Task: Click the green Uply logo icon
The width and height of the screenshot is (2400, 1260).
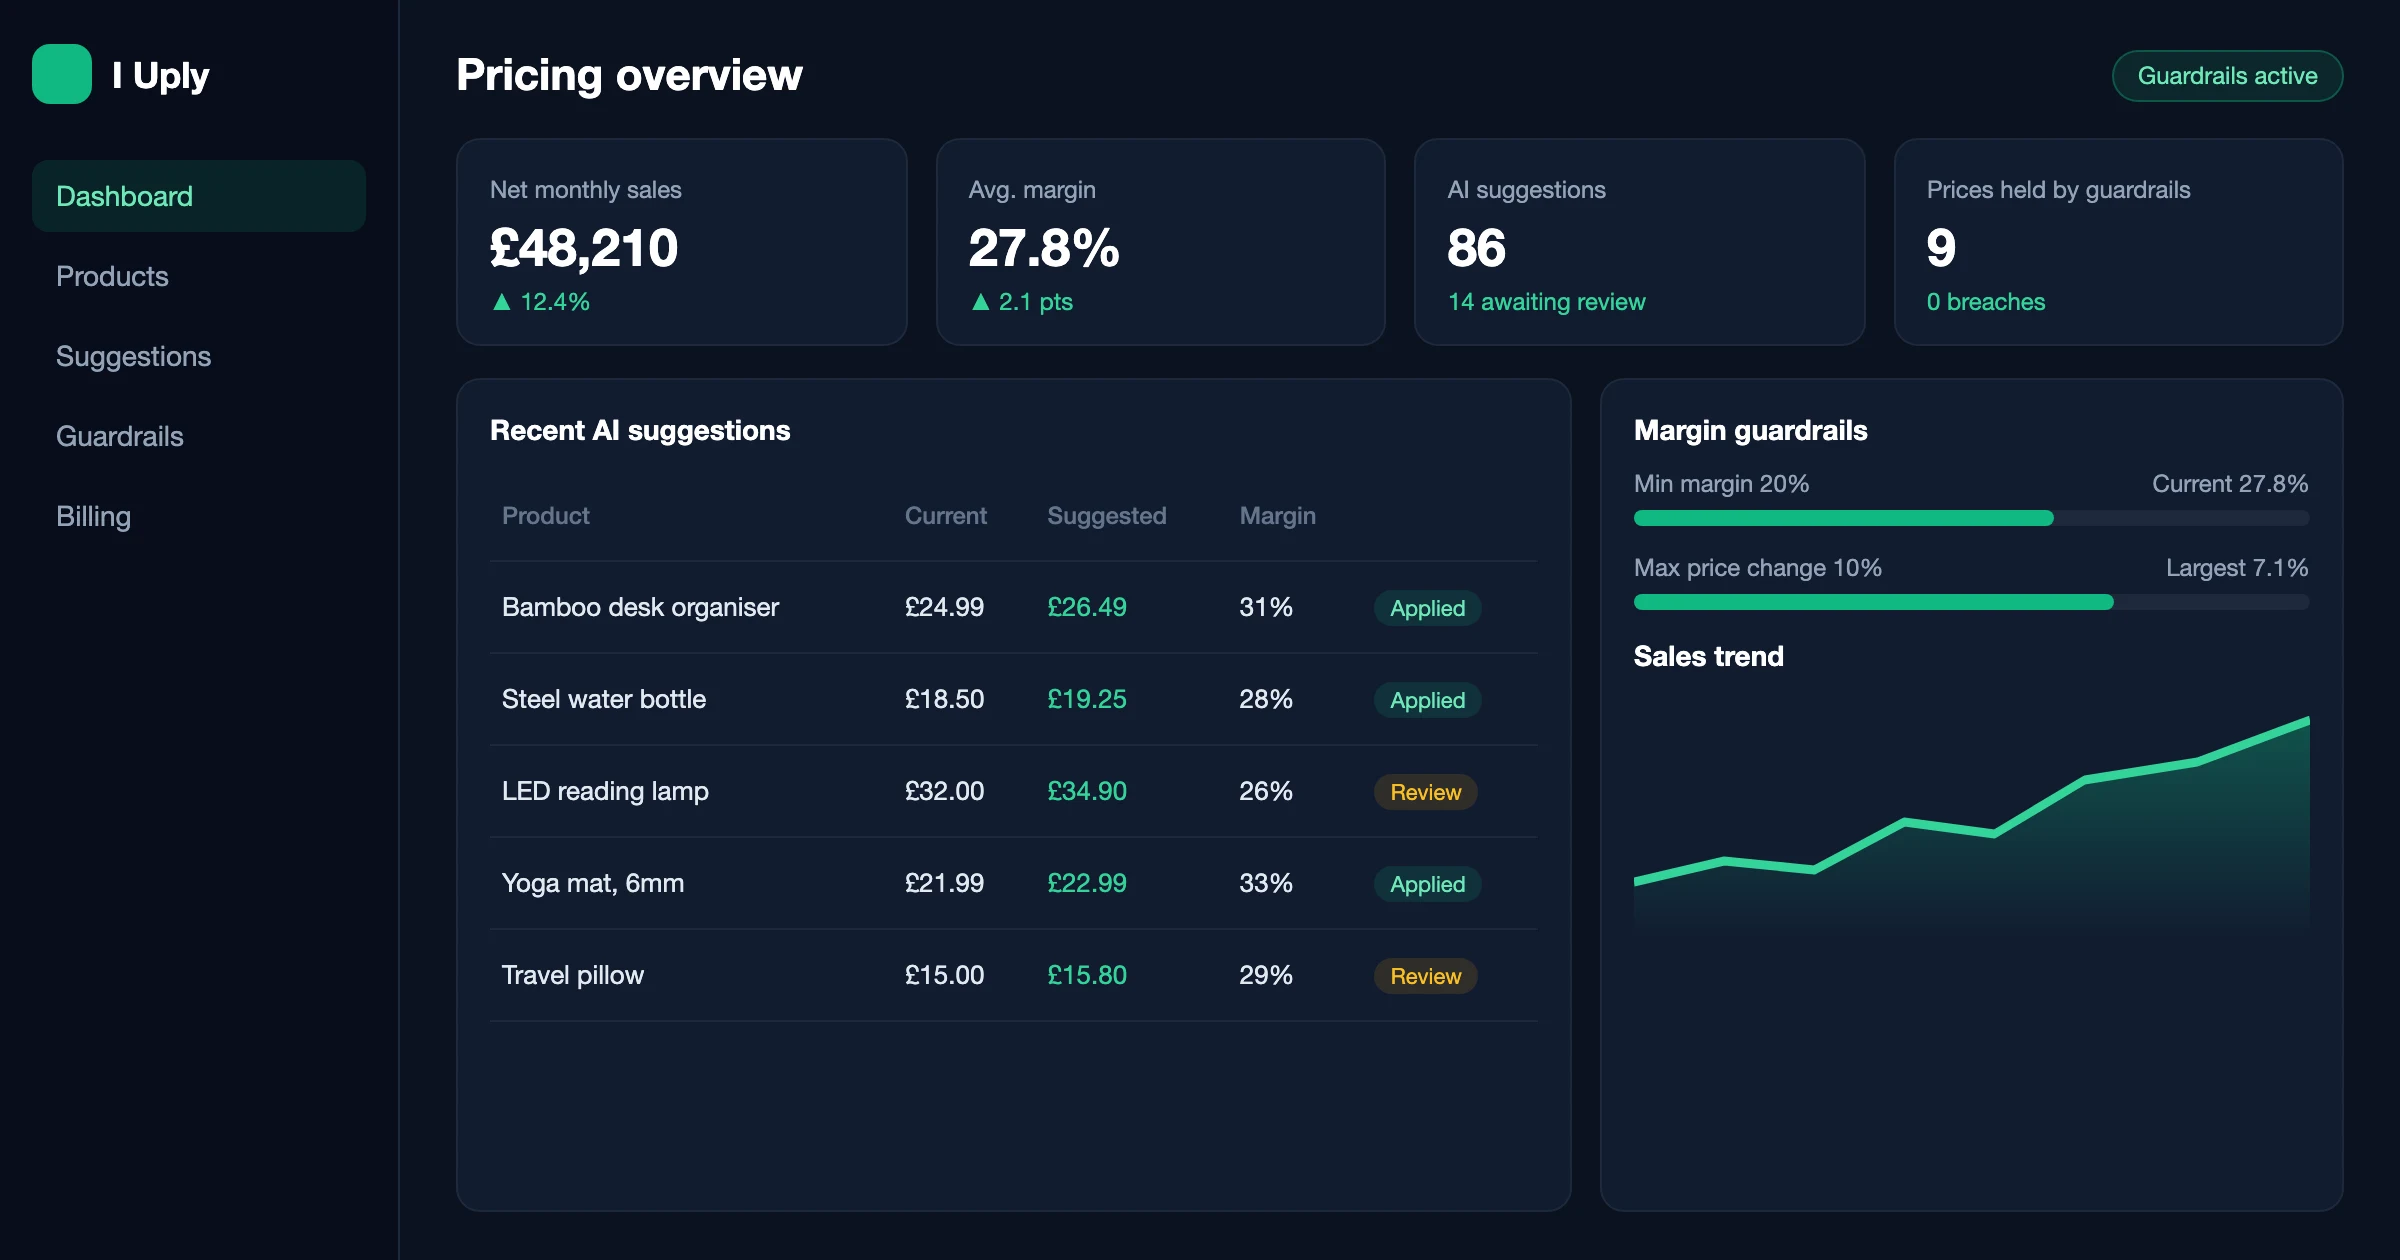Action: pos(62,74)
